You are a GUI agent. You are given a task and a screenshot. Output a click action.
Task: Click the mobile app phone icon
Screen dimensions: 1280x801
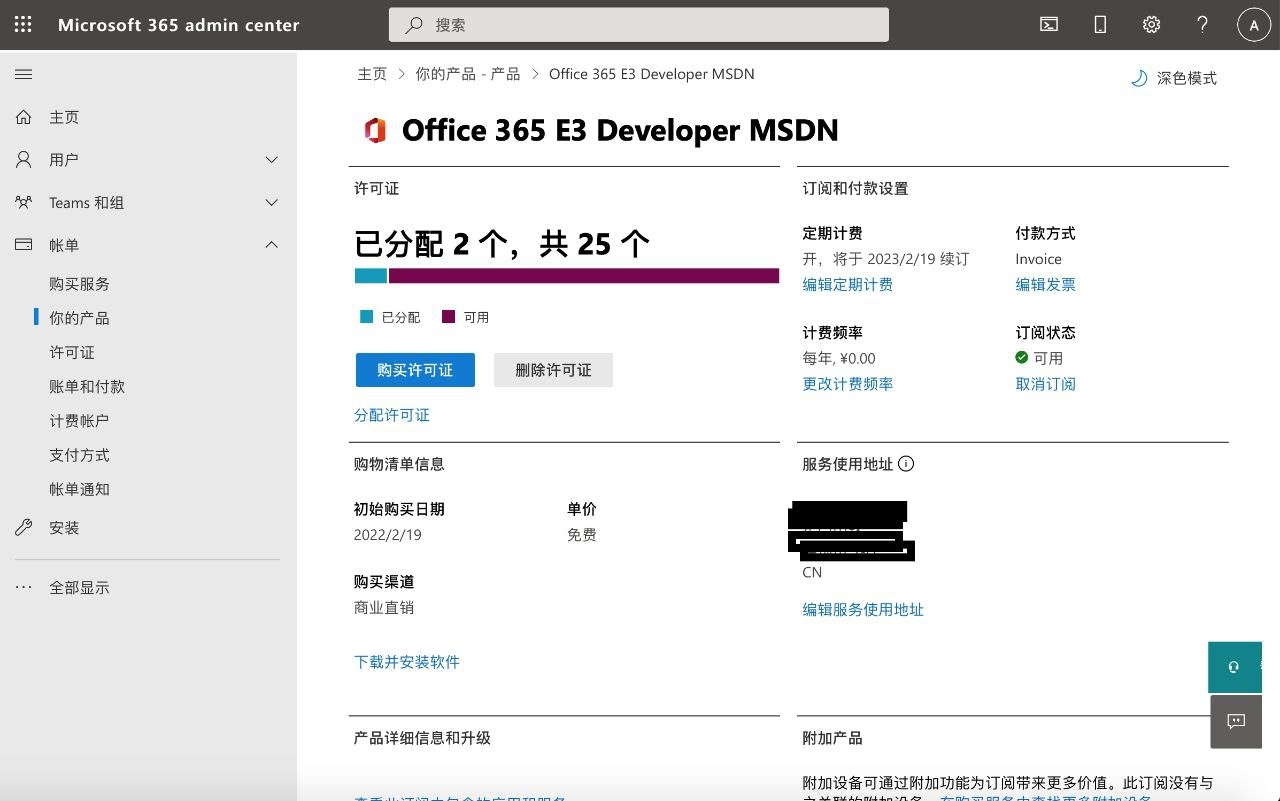tap(1100, 25)
